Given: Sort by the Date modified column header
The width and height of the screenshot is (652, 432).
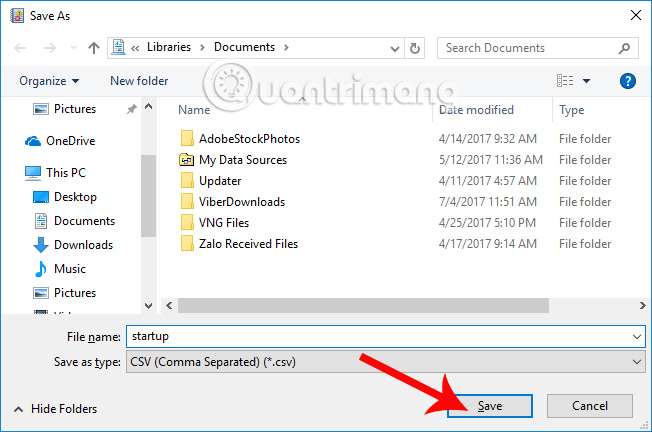Looking at the screenshot, I should pos(477,110).
